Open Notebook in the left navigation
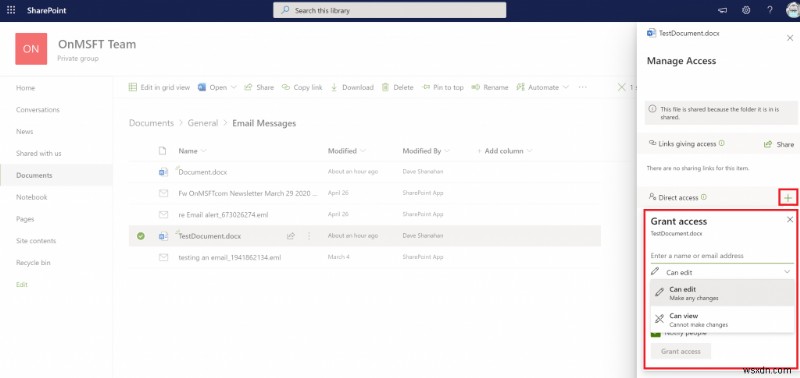800x378 pixels. 32,197
